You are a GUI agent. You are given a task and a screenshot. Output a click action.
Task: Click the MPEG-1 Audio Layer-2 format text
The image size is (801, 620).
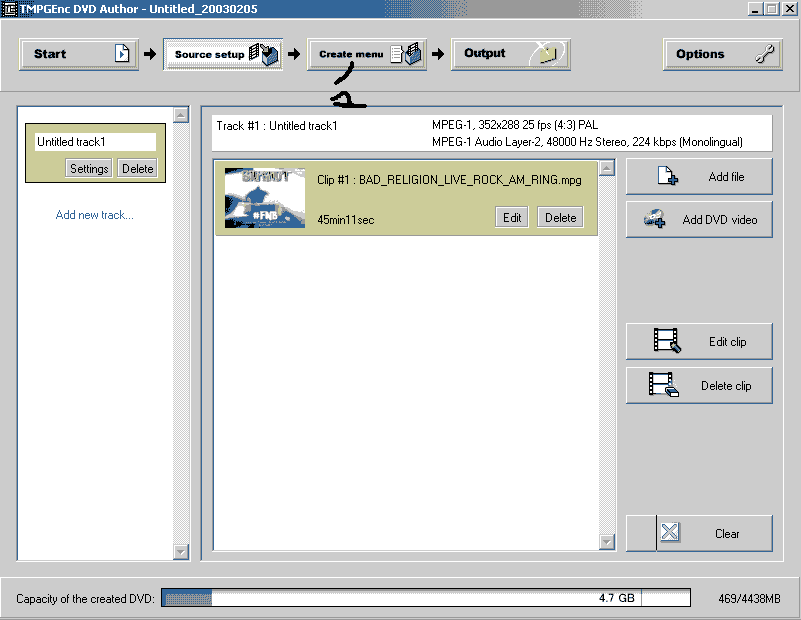click(x=587, y=141)
